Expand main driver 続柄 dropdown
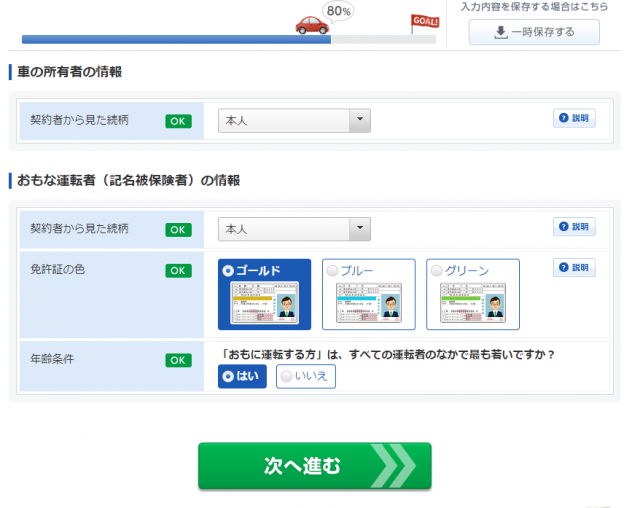Image resolution: width=640 pixels, height=508 pixels. (359, 229)
